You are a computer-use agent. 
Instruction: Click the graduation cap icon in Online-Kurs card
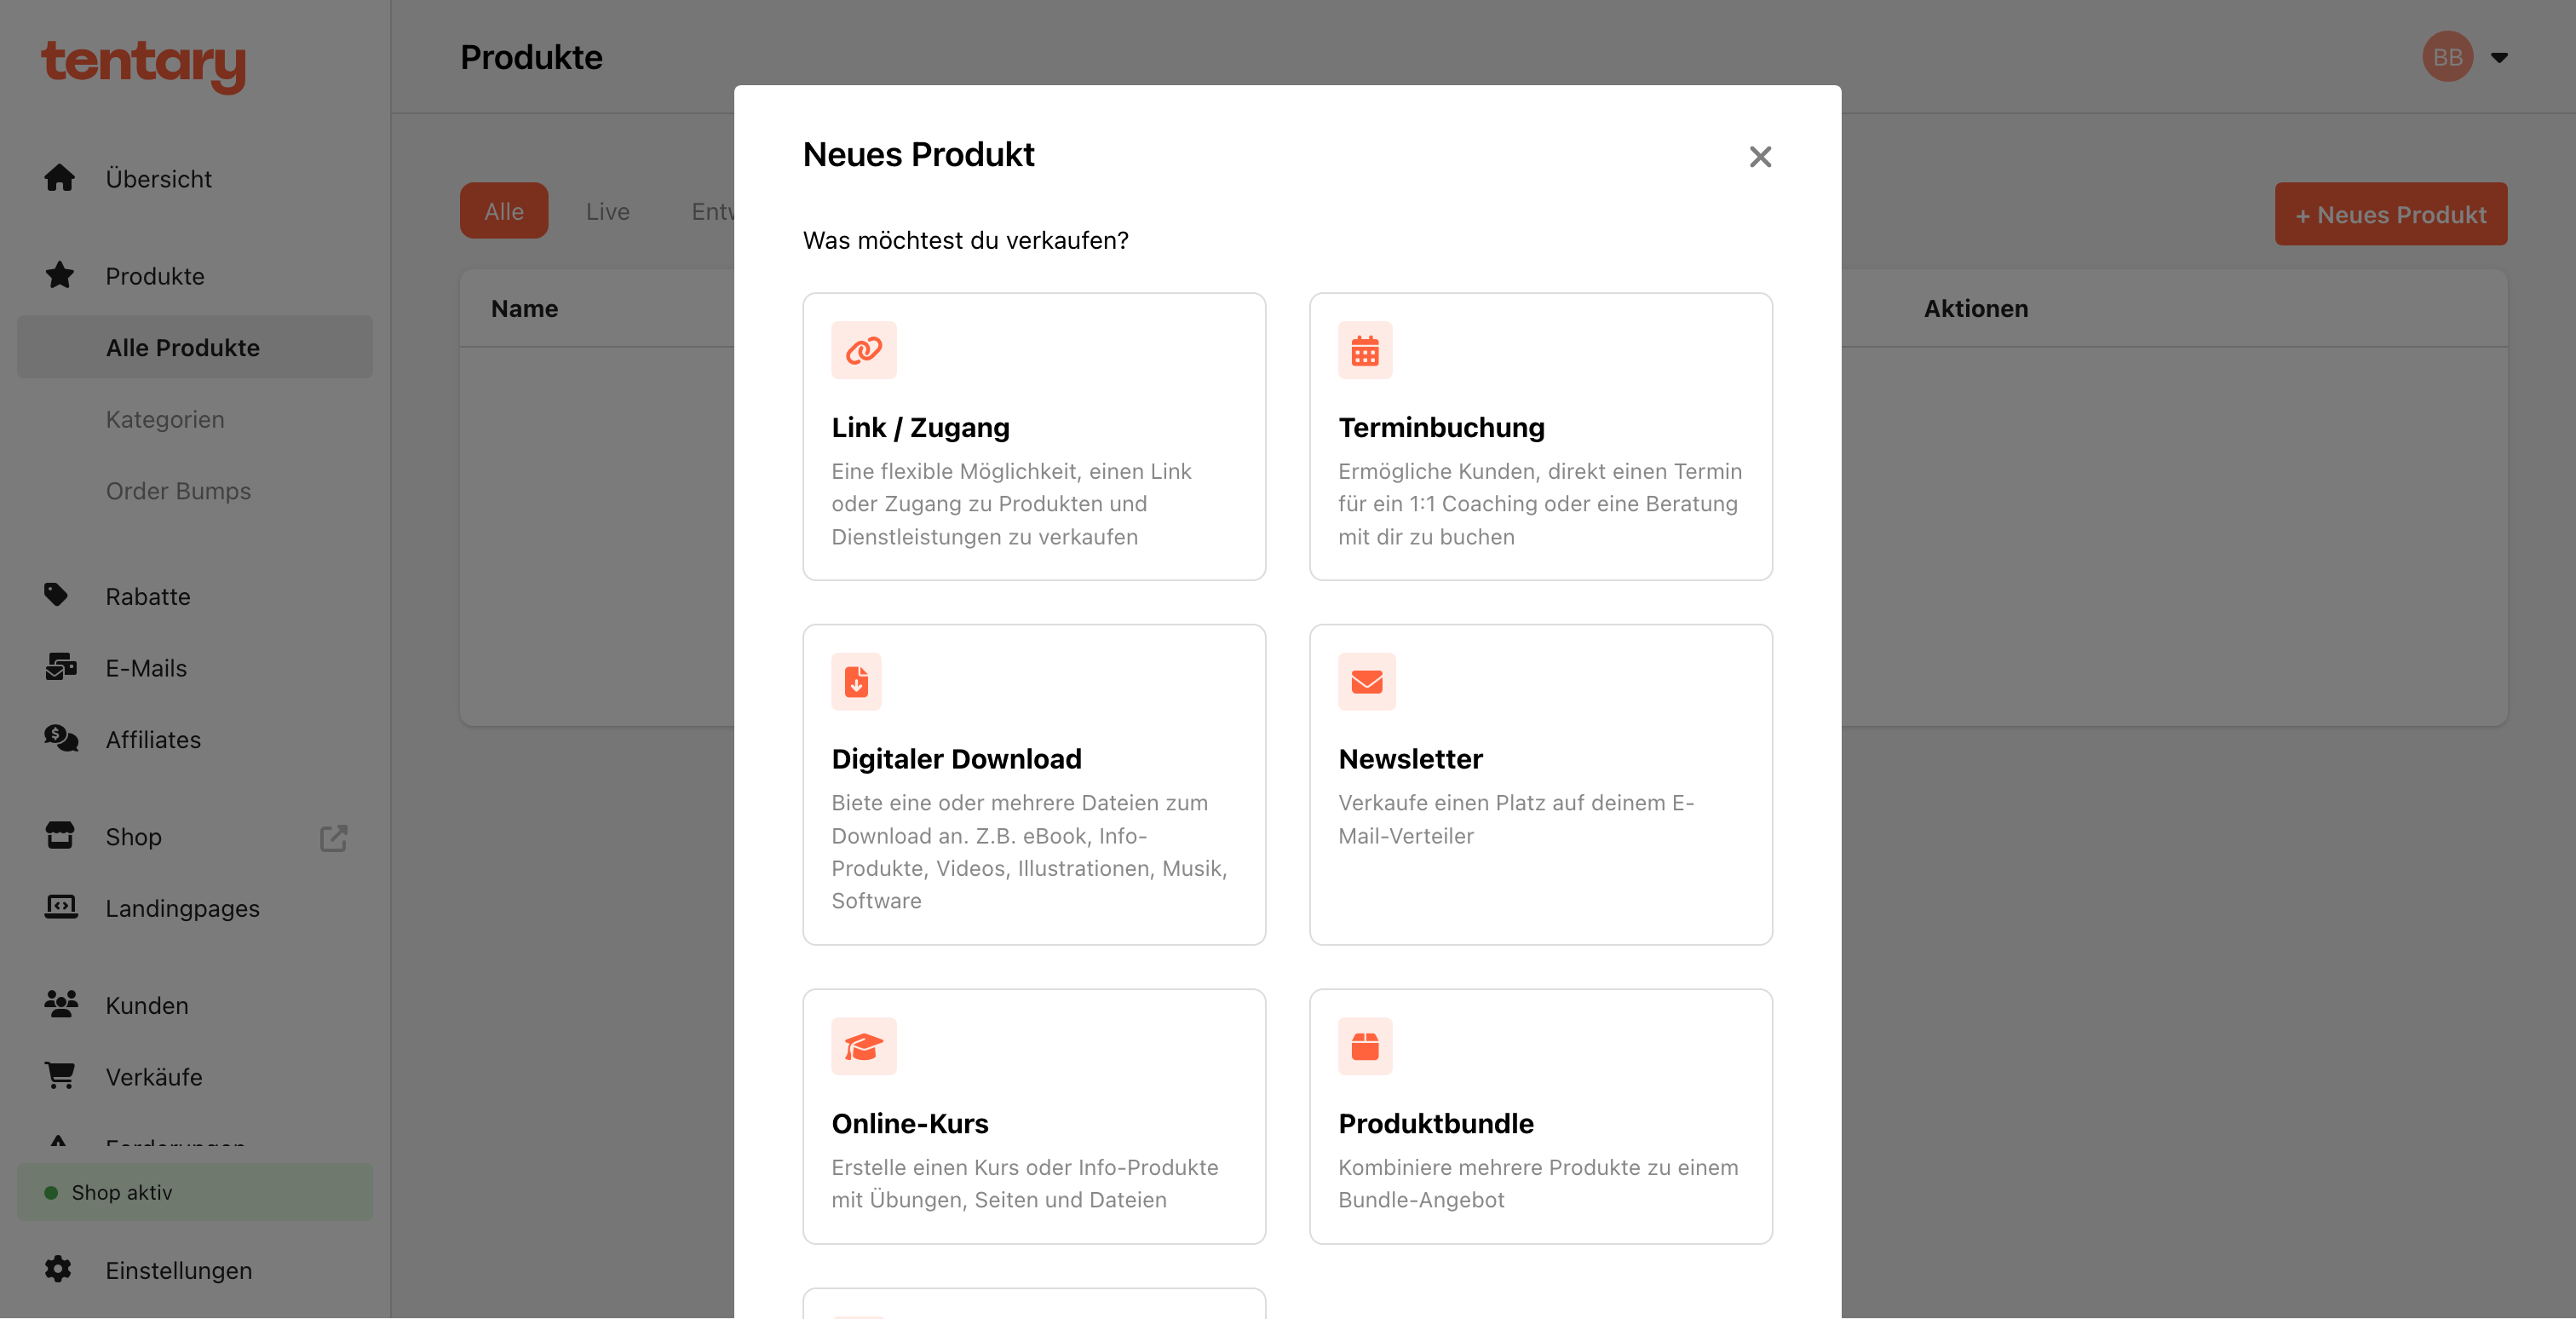(x=864, y=1046)
